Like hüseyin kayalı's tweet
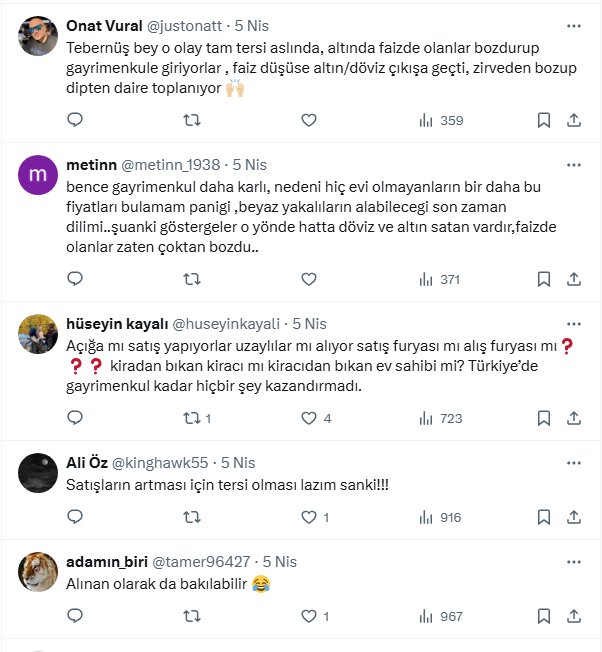The height and width of the screenshot is (652, 602). tap(309, 419)
